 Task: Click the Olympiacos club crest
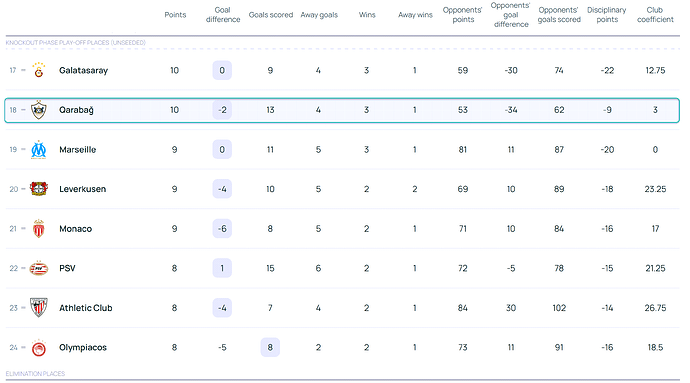[x=39, y=347]
